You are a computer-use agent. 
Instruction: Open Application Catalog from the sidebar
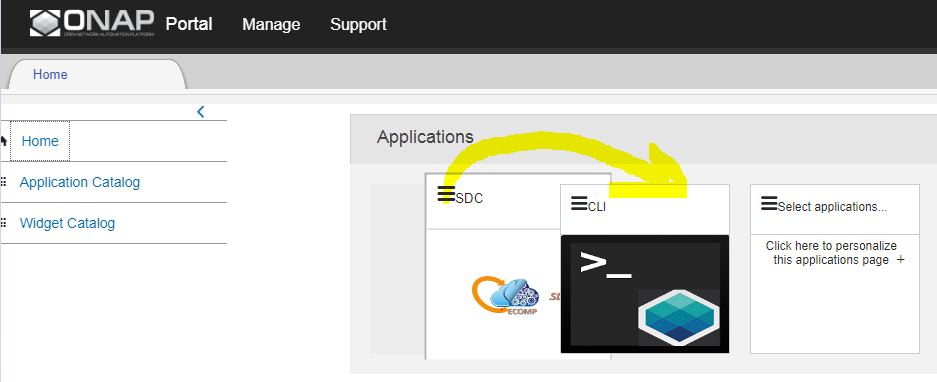[80, 182]
